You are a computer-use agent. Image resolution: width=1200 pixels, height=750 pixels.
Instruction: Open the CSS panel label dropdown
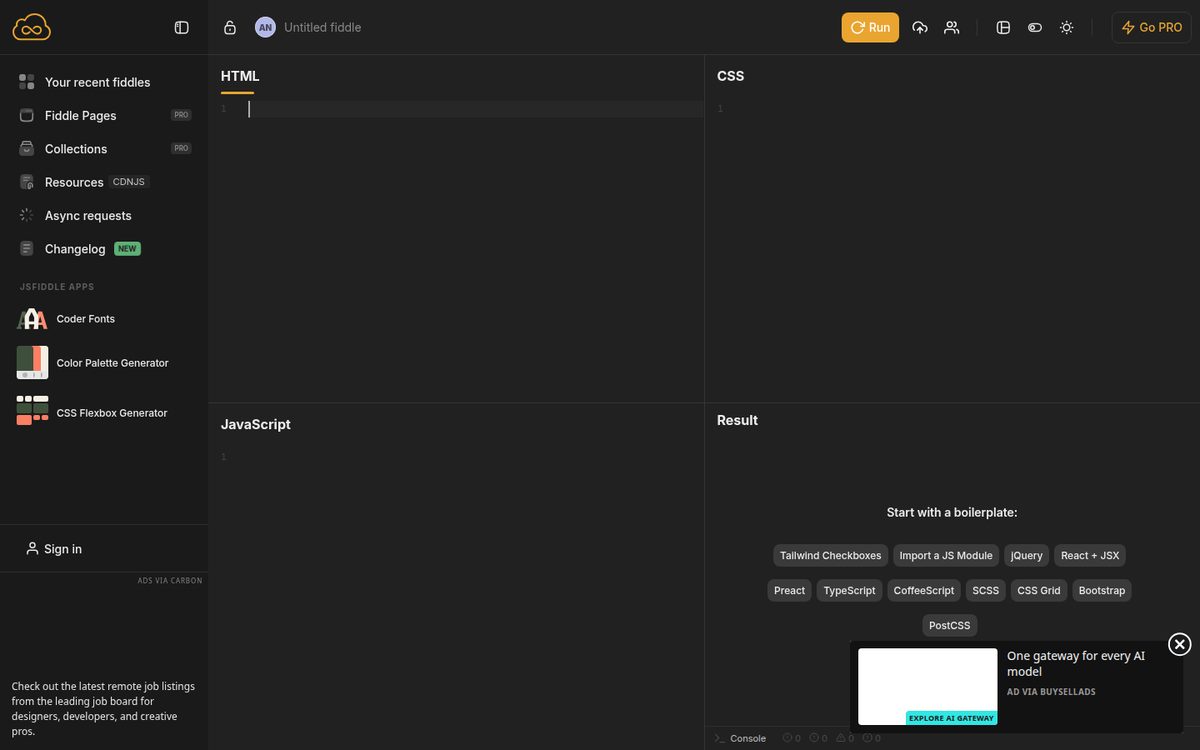pyautogui.click(x=730, y=76)
